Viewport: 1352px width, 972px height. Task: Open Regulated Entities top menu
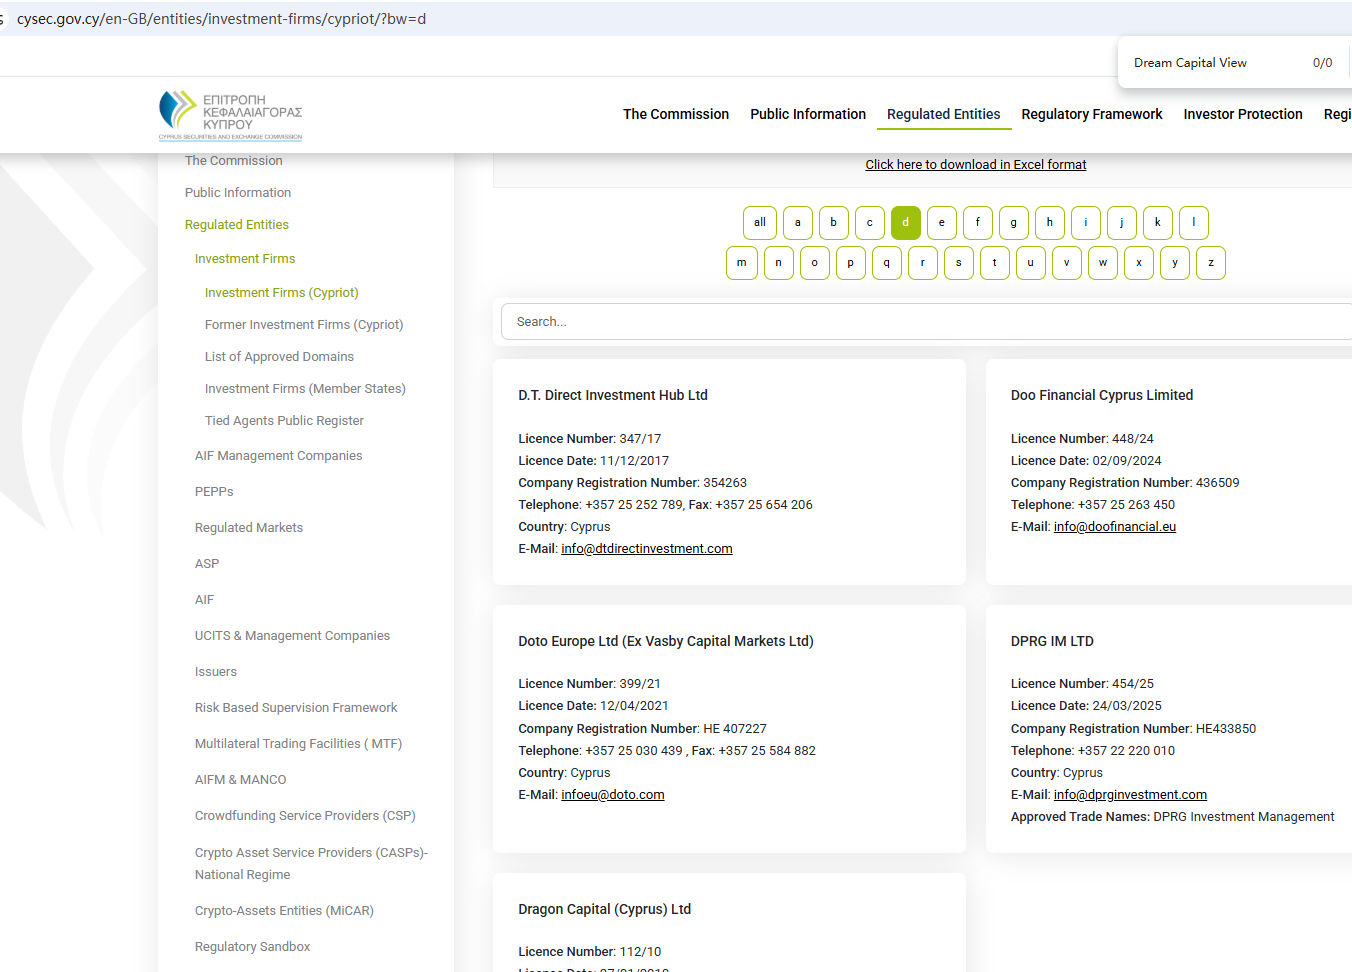pyautogui.click(x=943, y=115)
